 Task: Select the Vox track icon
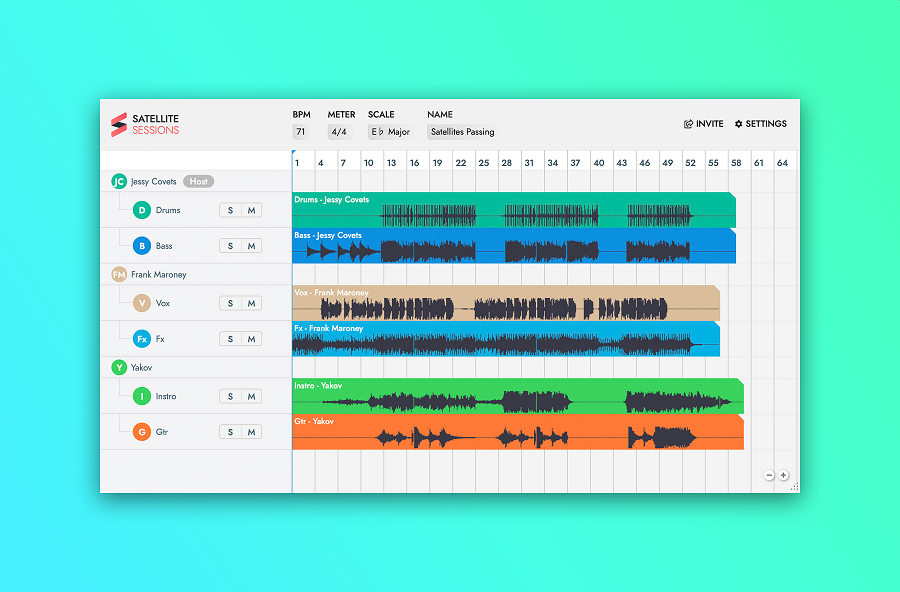pos(142,303)
